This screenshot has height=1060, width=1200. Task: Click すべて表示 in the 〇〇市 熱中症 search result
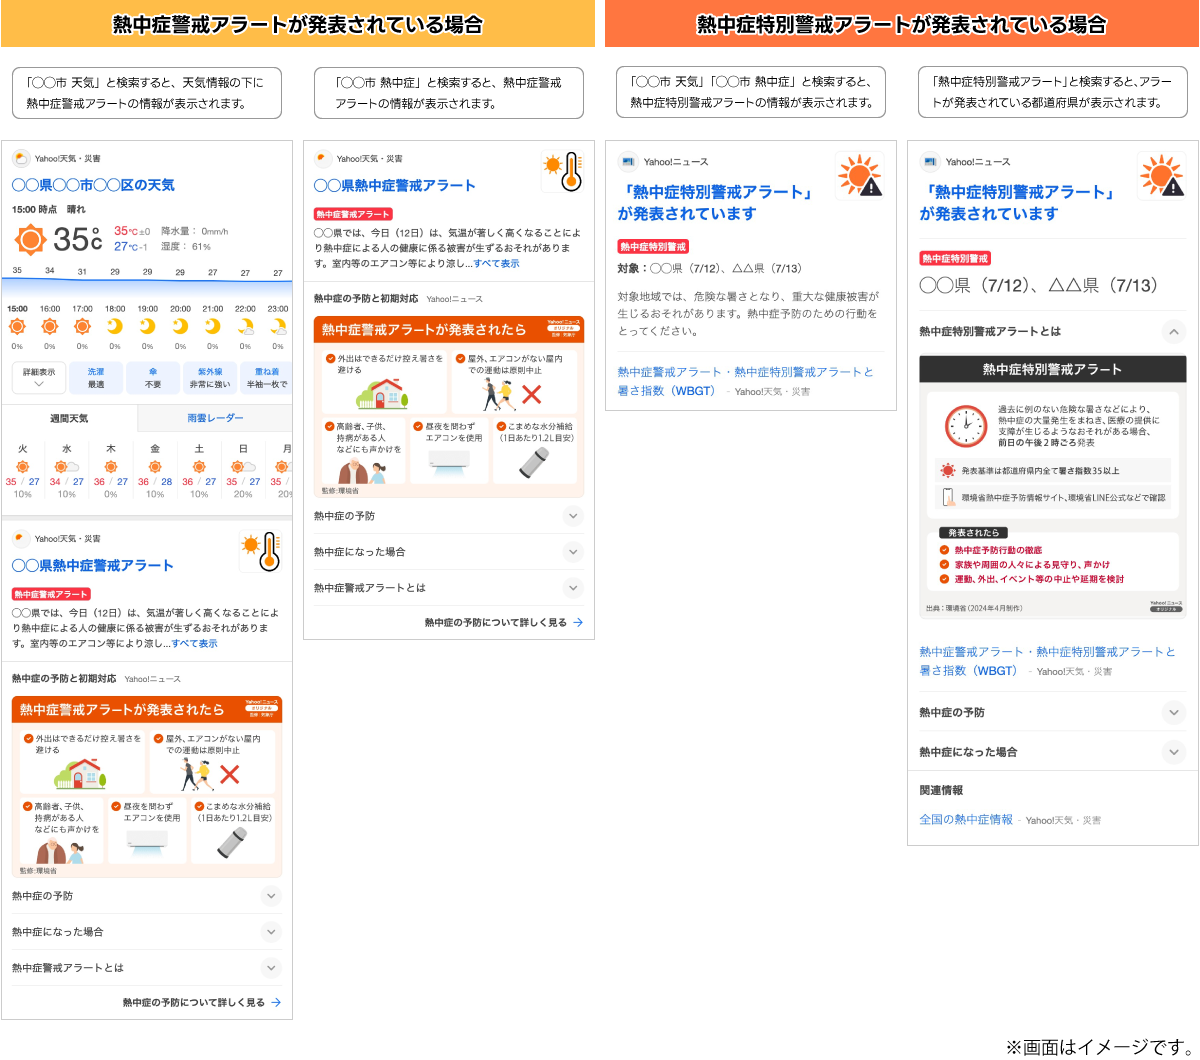click(496, 264)
